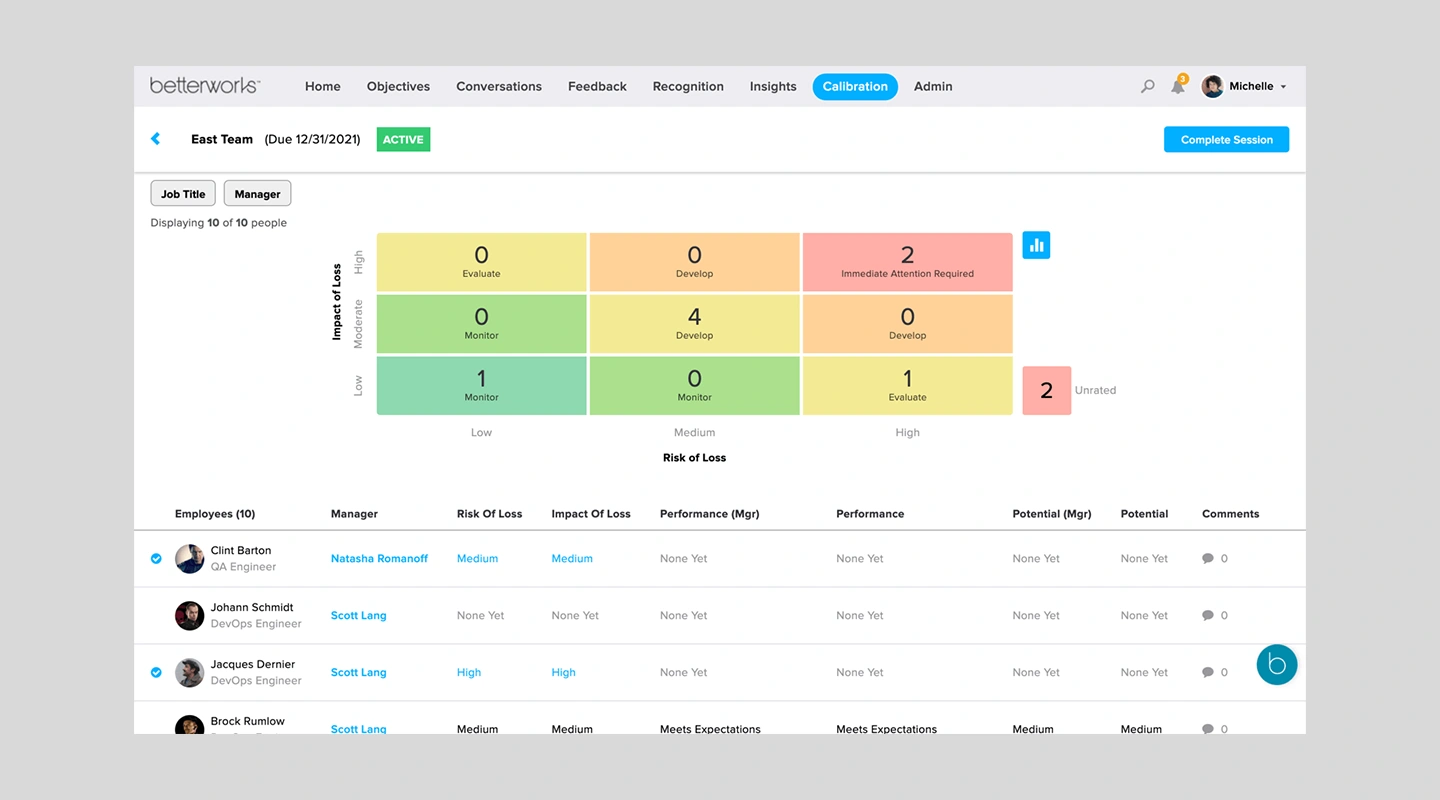Expand Michelle user menu dropdown arrow

pos(1283,87)
